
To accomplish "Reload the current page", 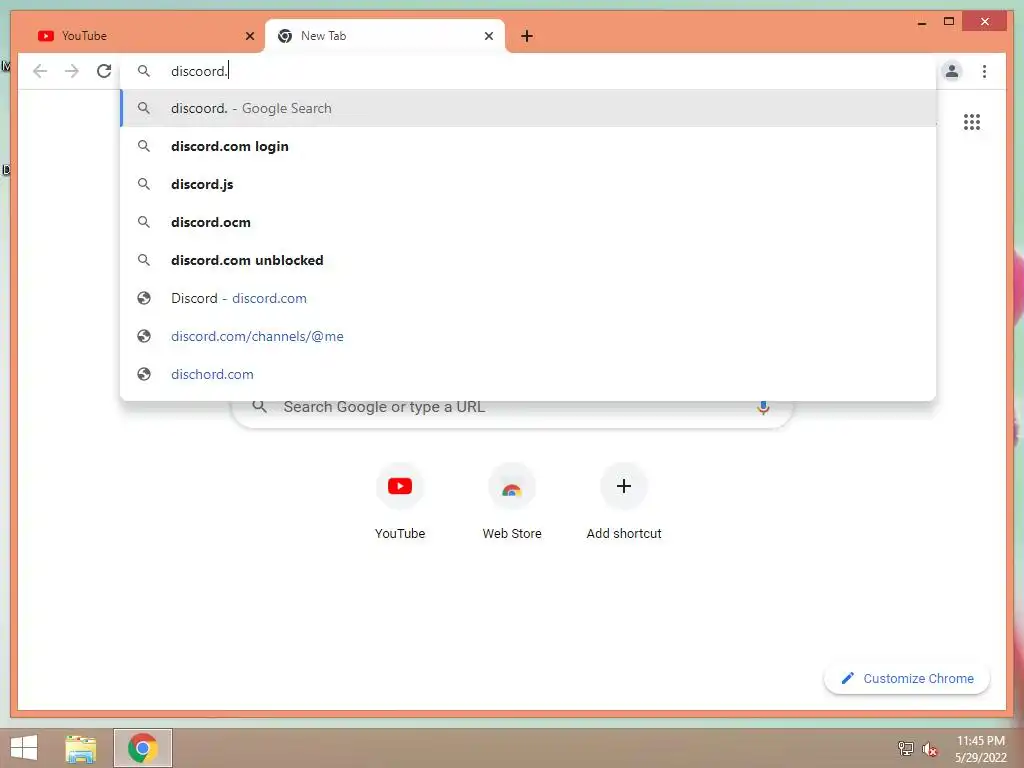I will [104, 71].
